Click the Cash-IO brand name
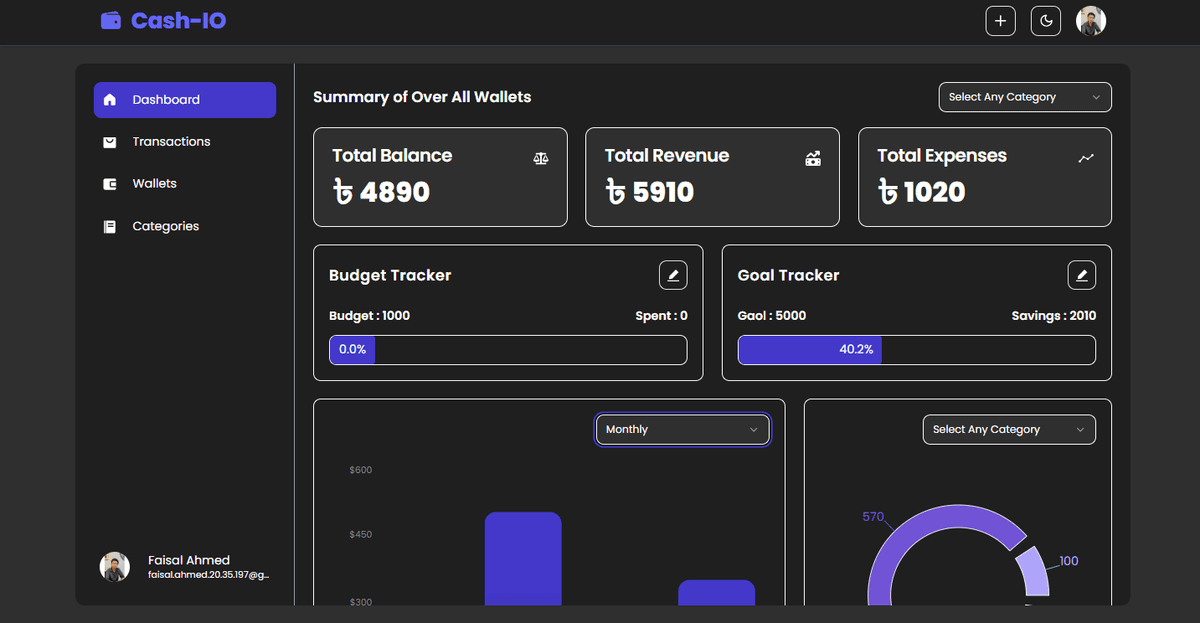The image size is (1200, 623). click(179, 20)
